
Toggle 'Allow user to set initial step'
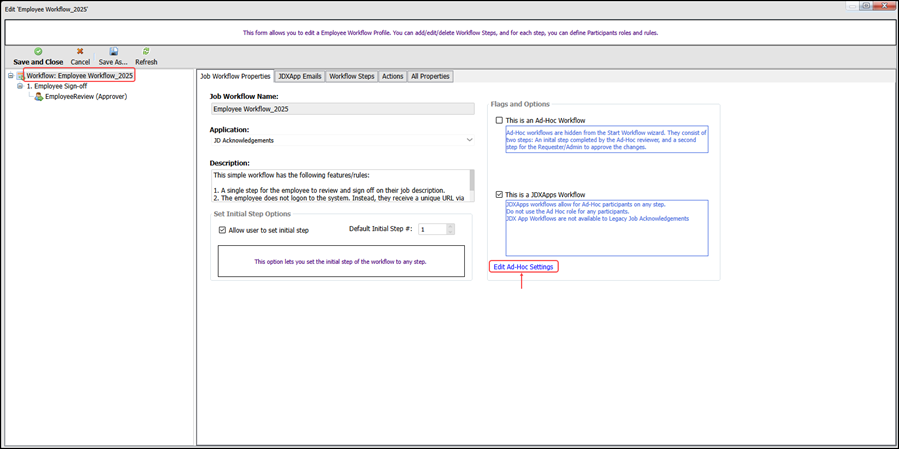[x=223, y=230]
